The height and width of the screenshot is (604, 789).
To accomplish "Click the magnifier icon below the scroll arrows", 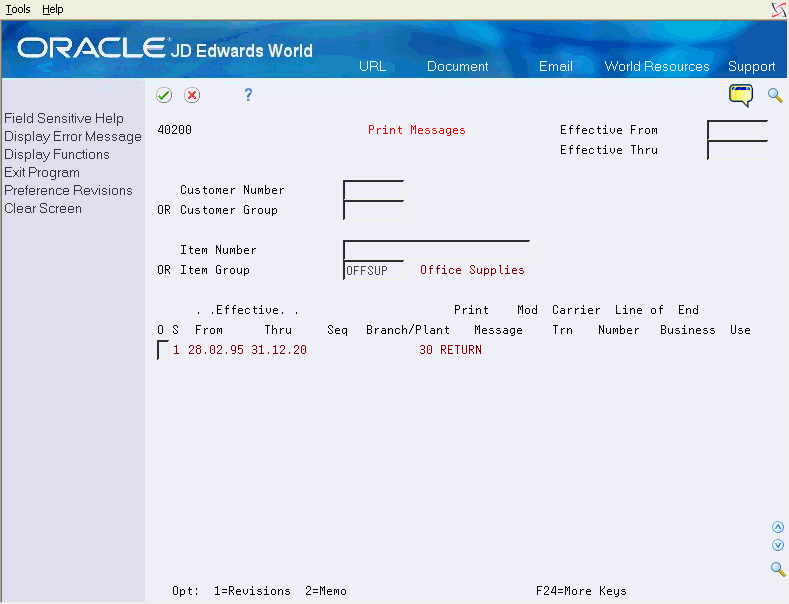I will tap(778, 569).
